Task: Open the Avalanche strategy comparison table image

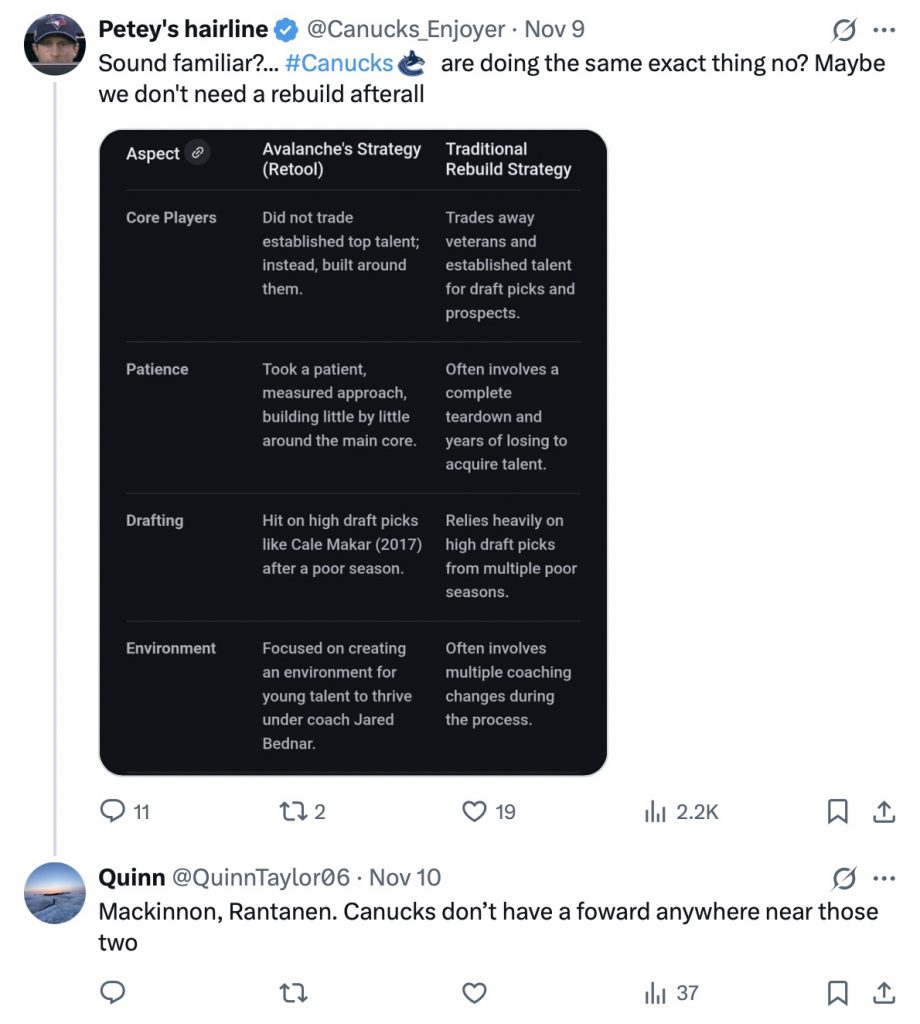Action: click(353, 452)
